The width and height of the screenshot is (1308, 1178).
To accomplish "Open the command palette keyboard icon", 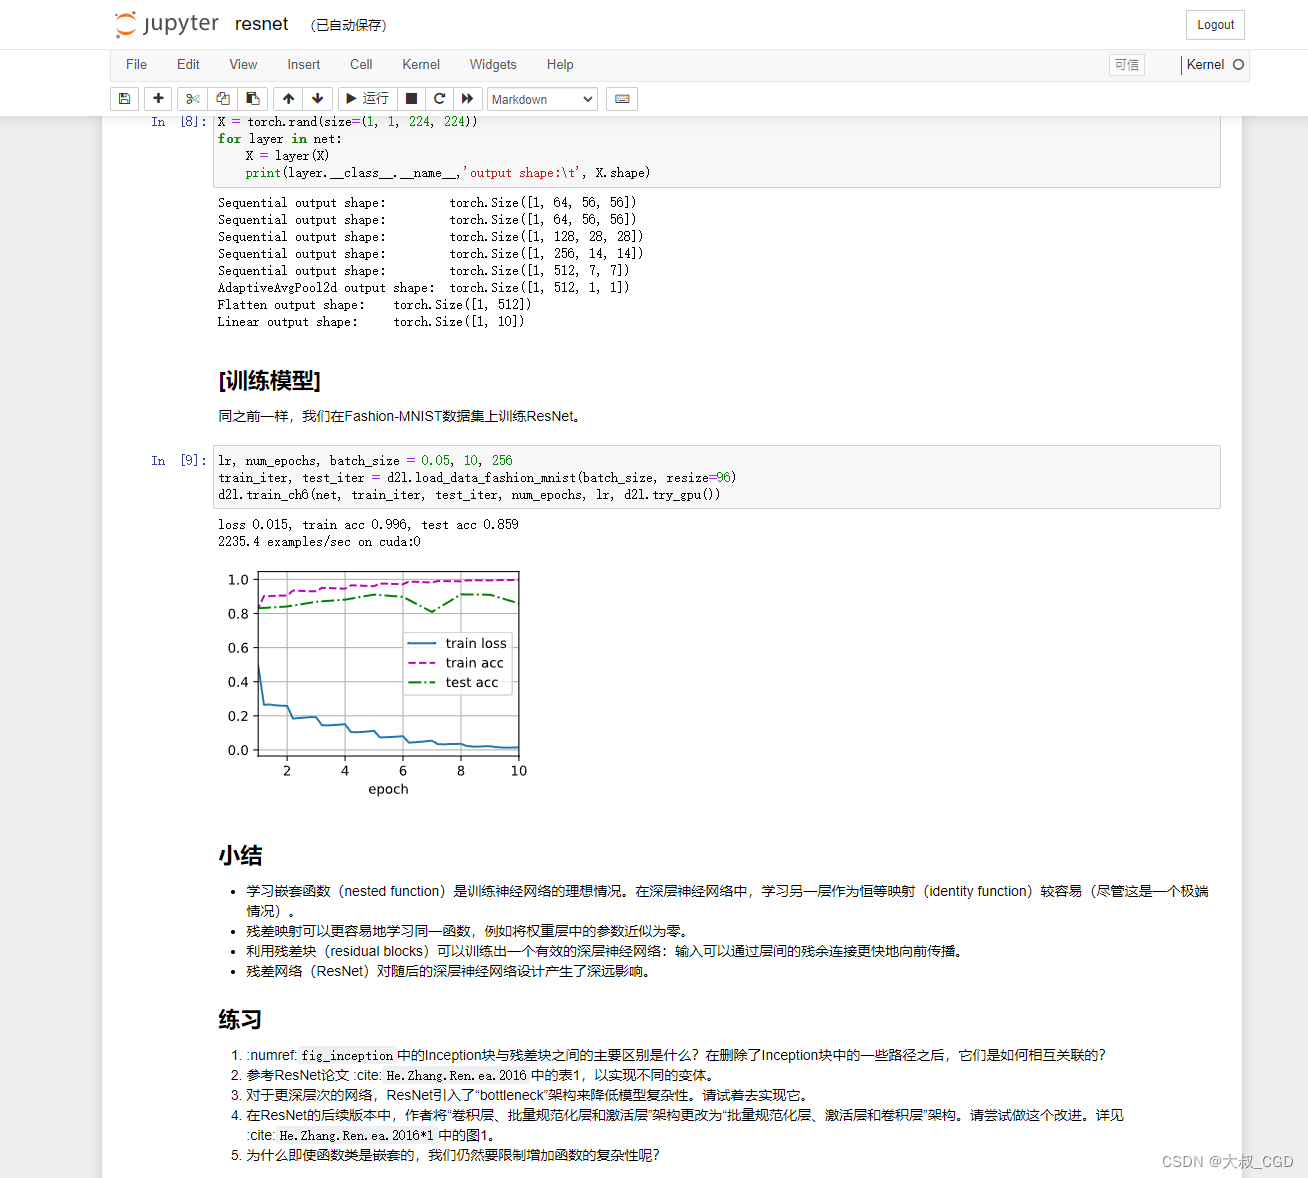I will tap(622, 99).
